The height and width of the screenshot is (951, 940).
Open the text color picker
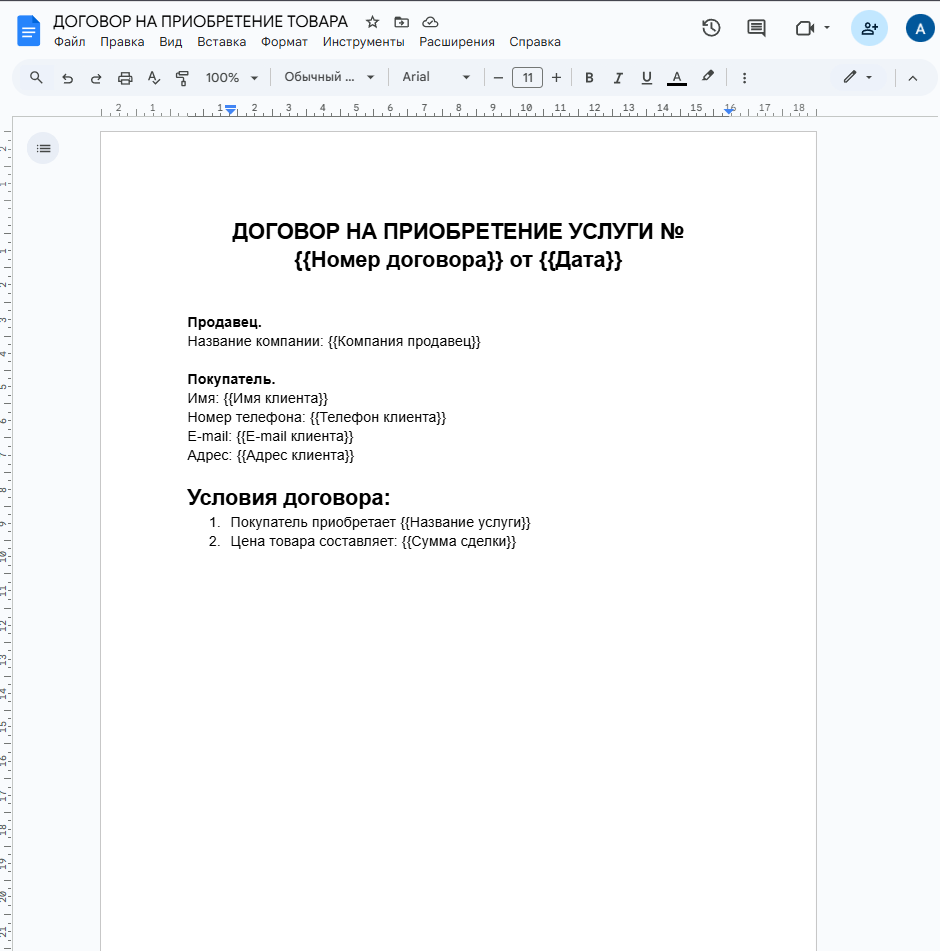click(x=677, y=77)
